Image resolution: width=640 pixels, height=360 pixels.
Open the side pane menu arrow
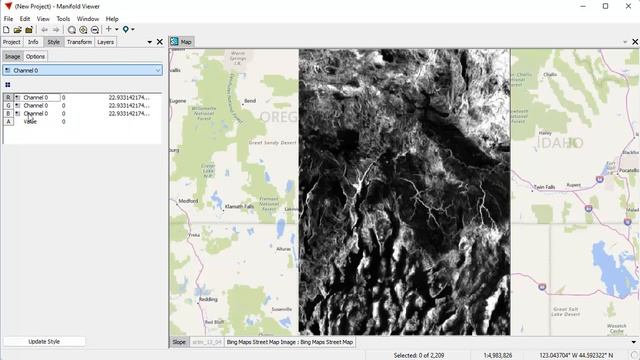point(149,42)
